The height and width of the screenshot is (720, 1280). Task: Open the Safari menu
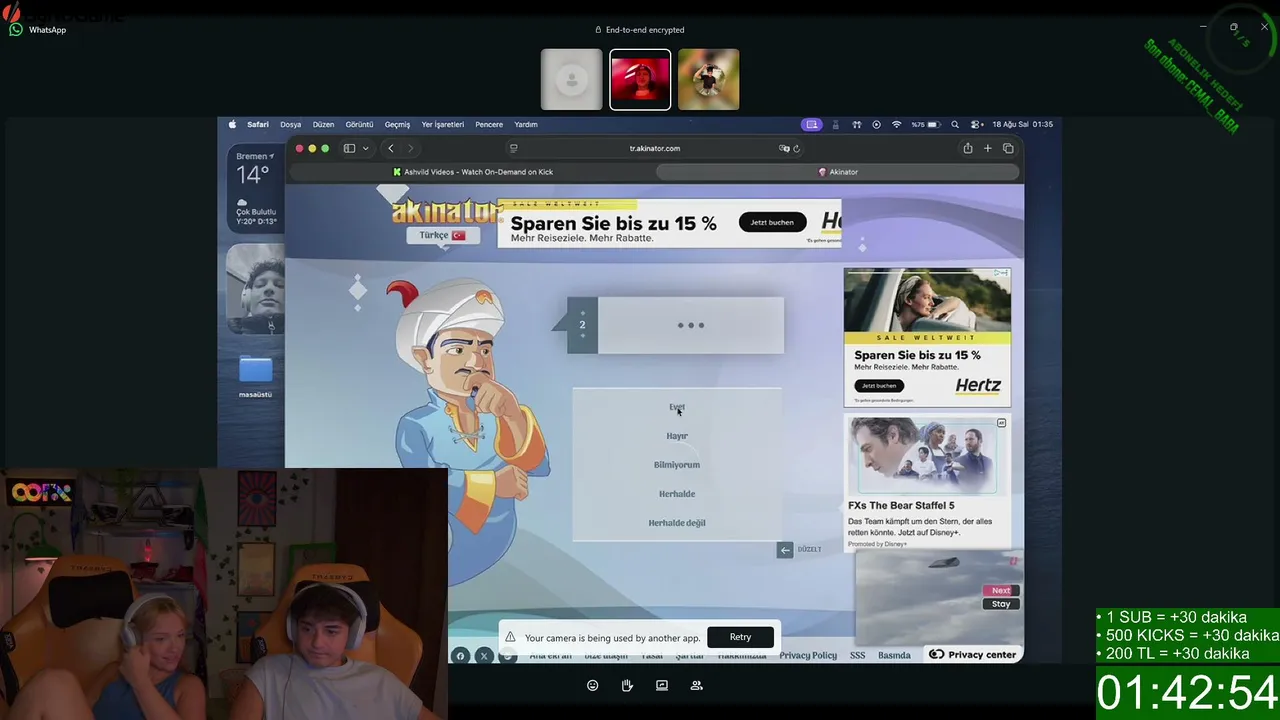tap(258, 125)
